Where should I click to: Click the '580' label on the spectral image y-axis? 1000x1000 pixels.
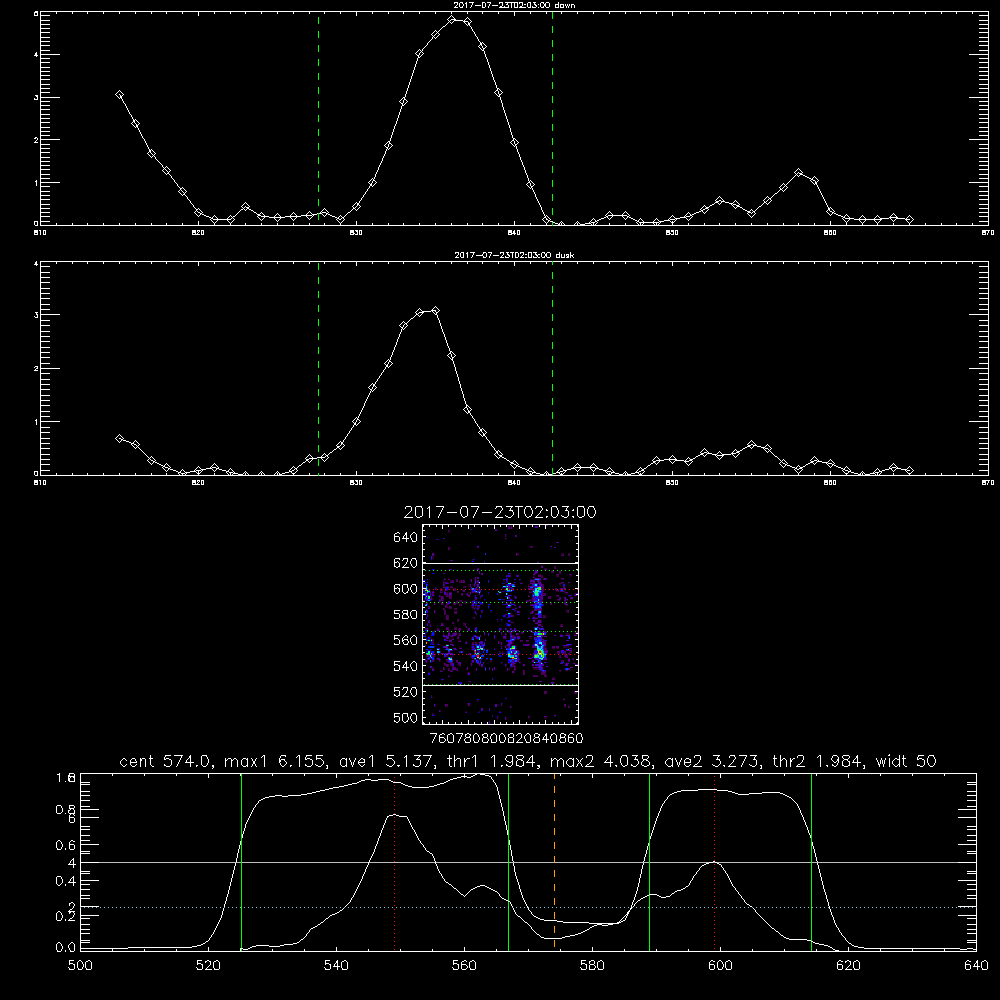405,615
